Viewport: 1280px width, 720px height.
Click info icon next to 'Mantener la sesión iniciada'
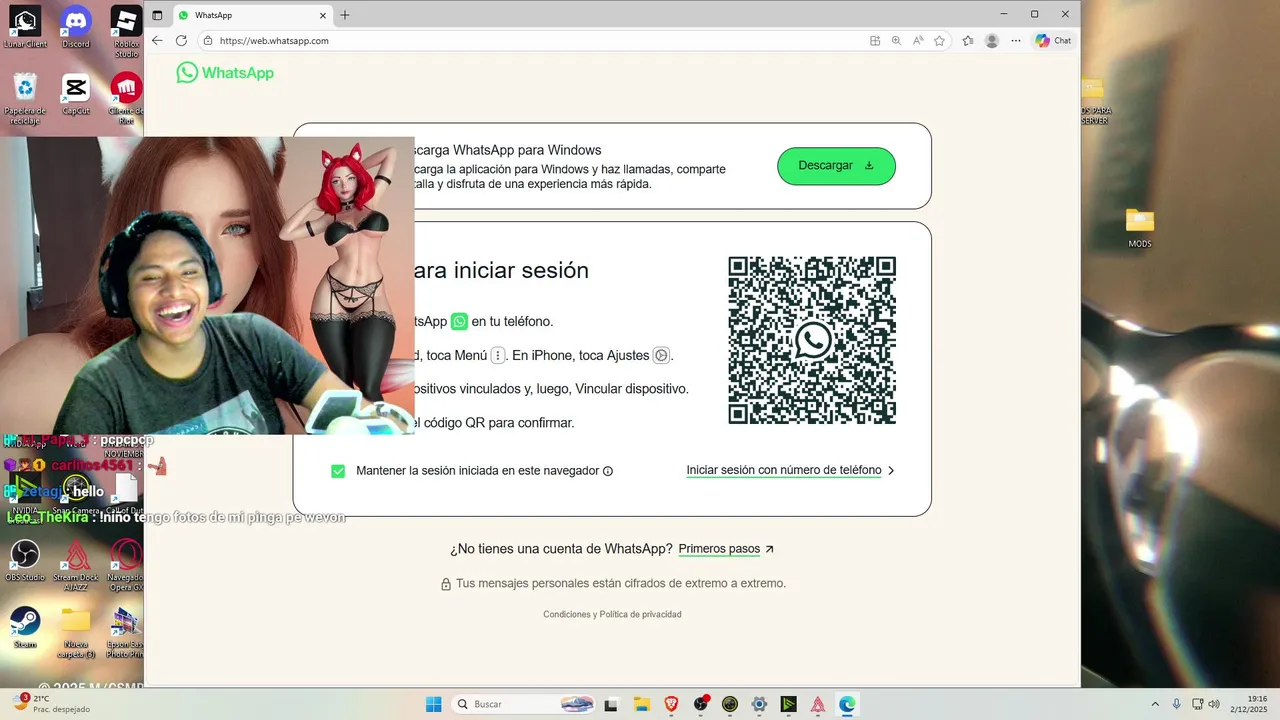point(608,471)
